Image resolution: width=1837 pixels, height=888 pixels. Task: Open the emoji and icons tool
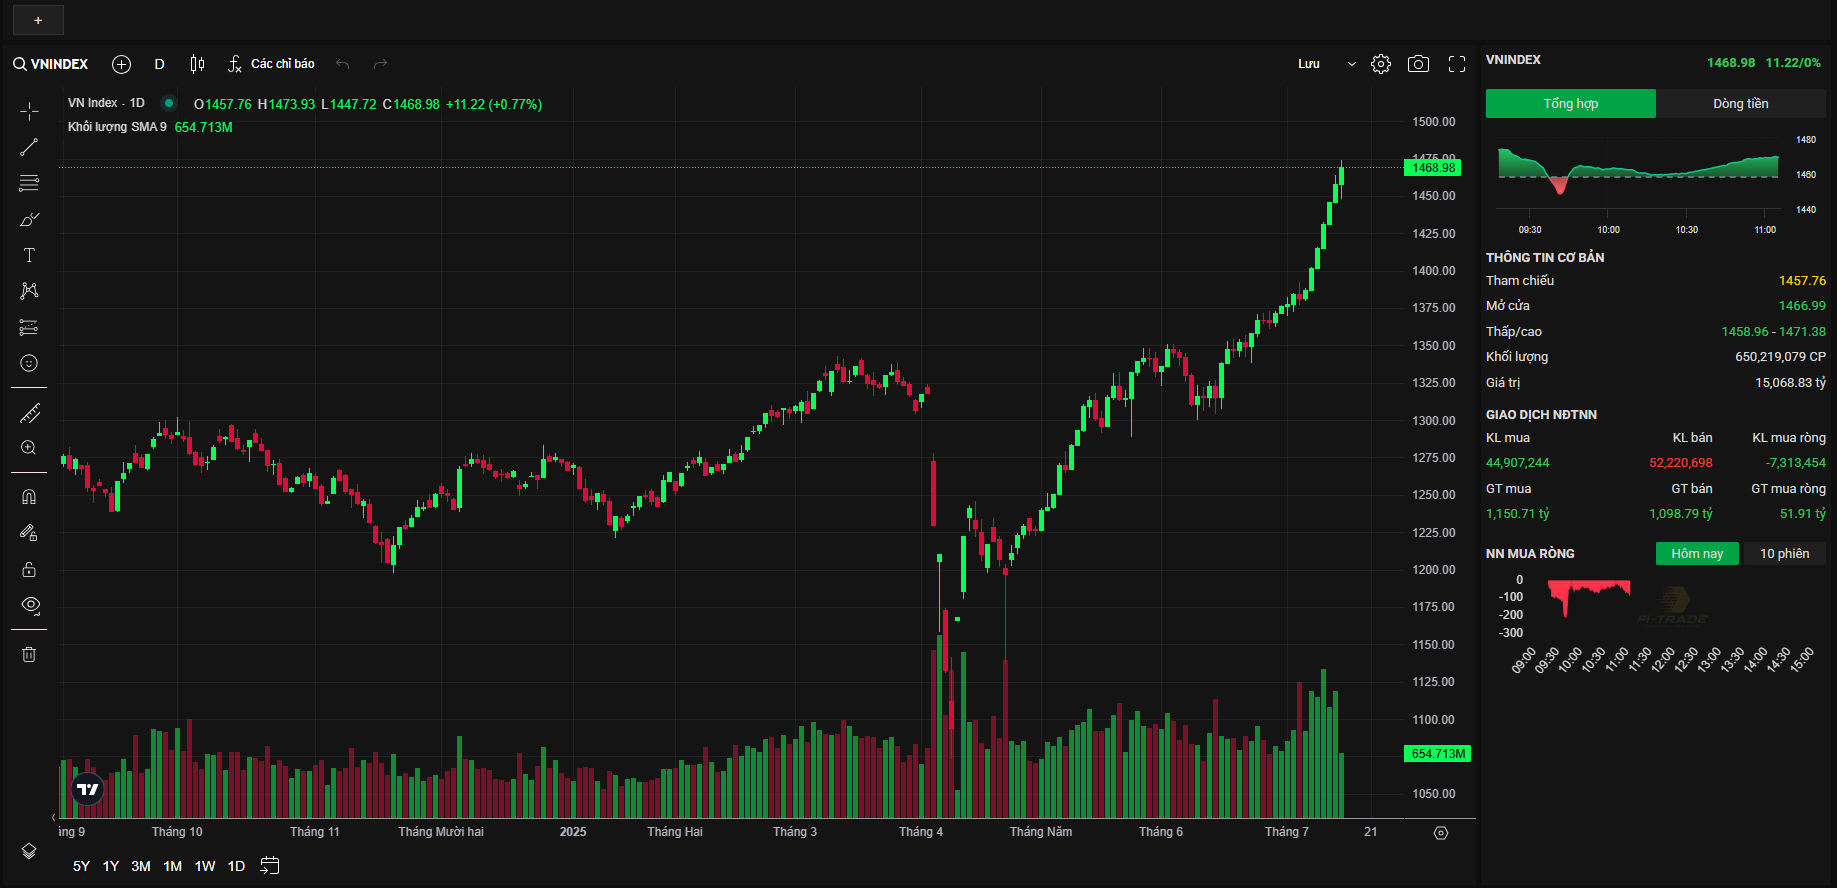coord(29,363)
